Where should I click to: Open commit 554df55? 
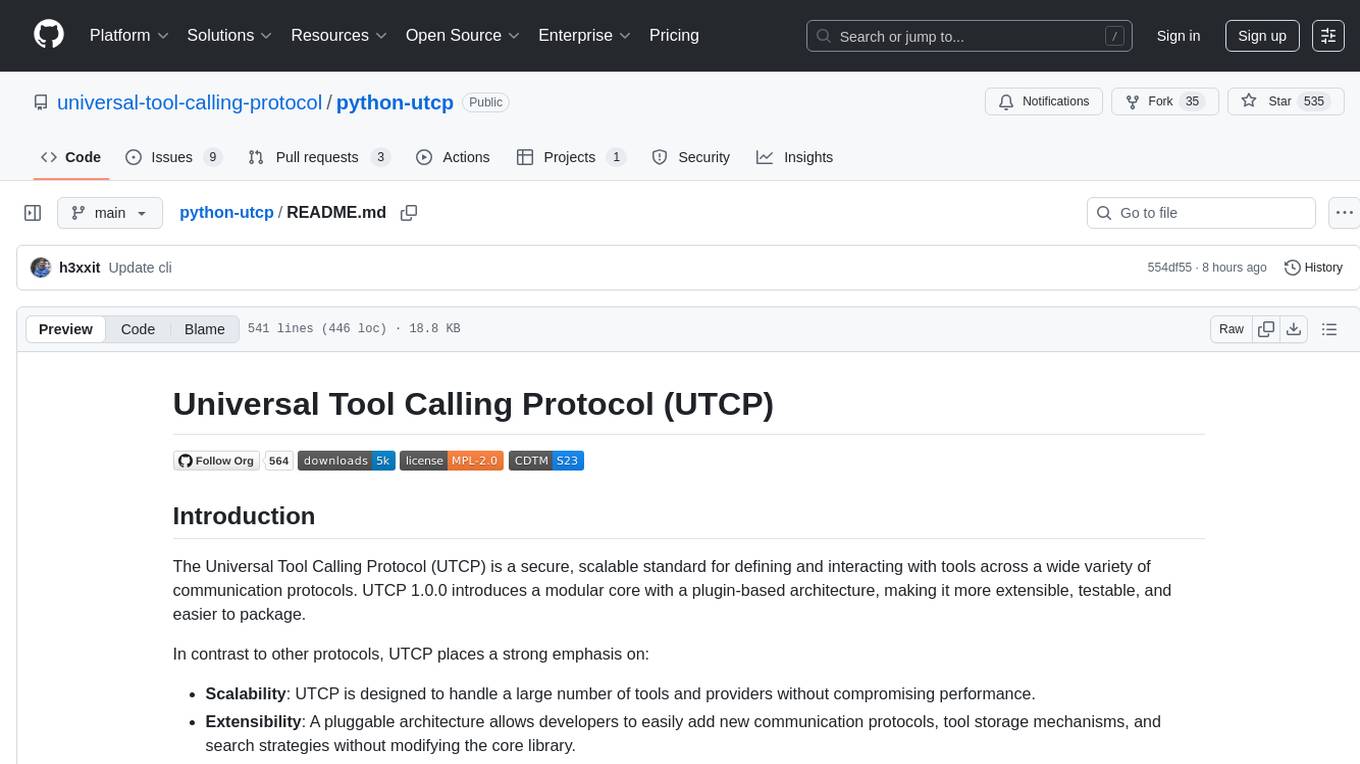coord(1170,267)
